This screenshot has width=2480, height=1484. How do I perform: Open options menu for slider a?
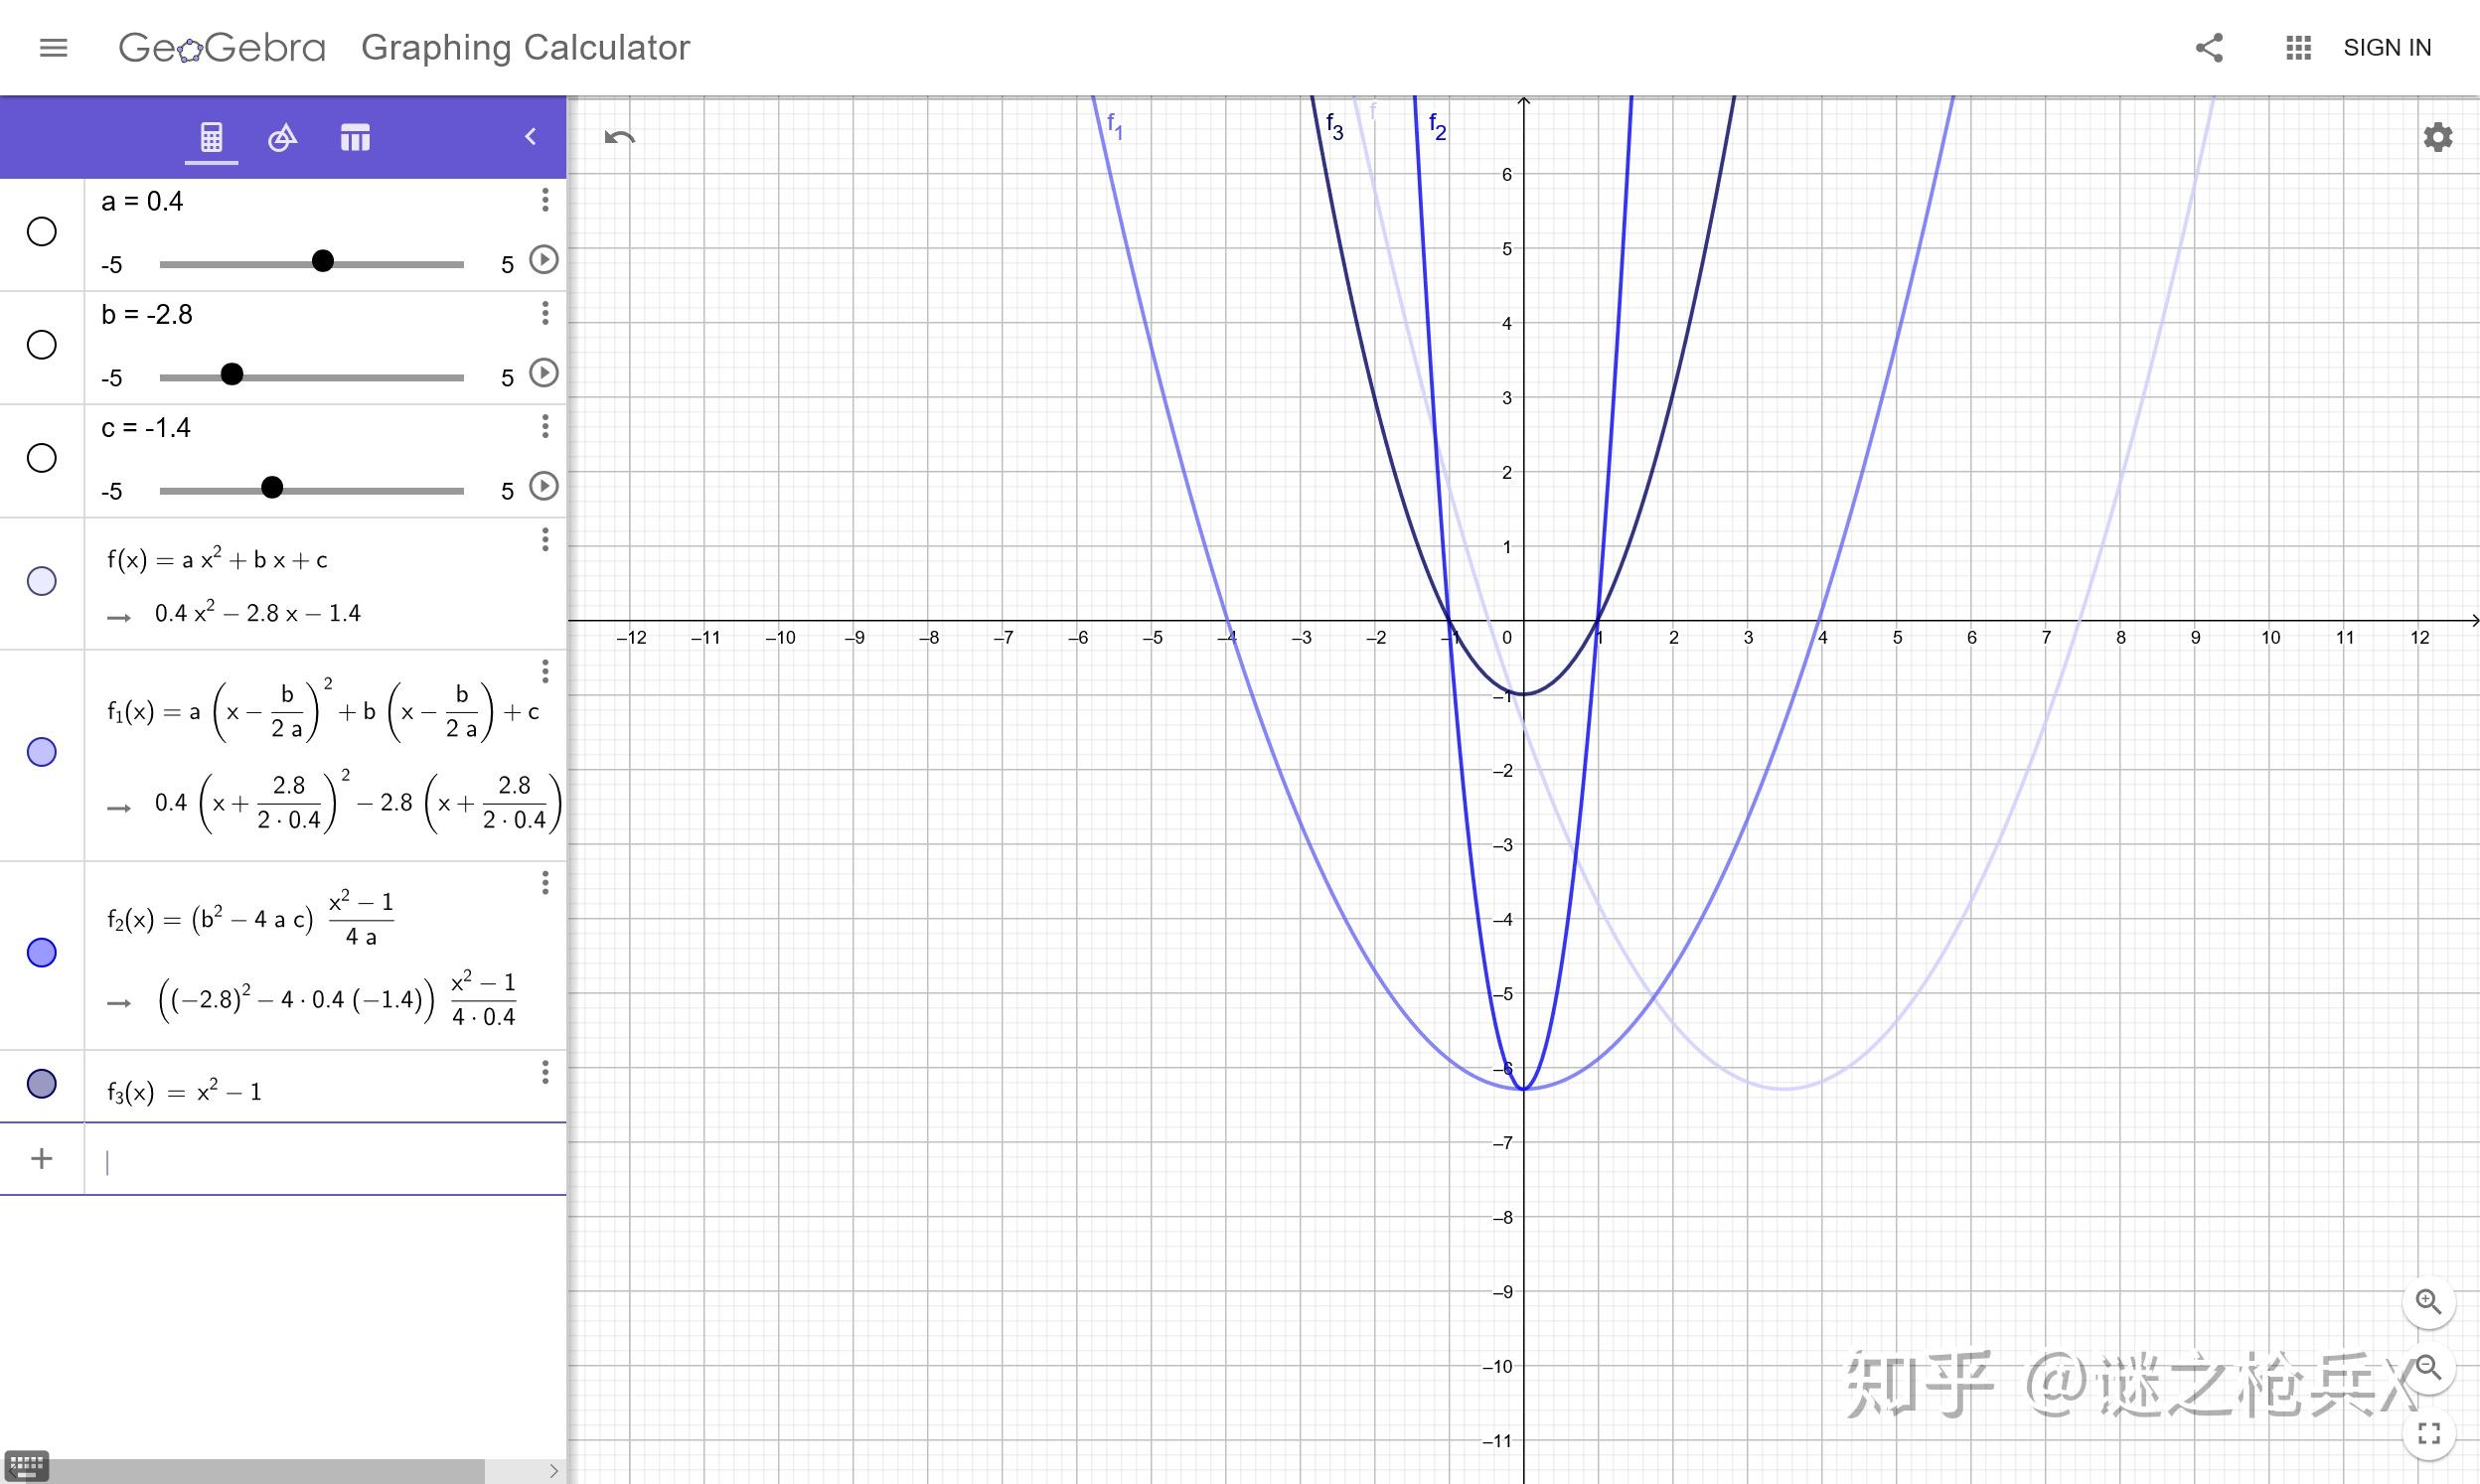pyautogui.click(x=545, y=200)
